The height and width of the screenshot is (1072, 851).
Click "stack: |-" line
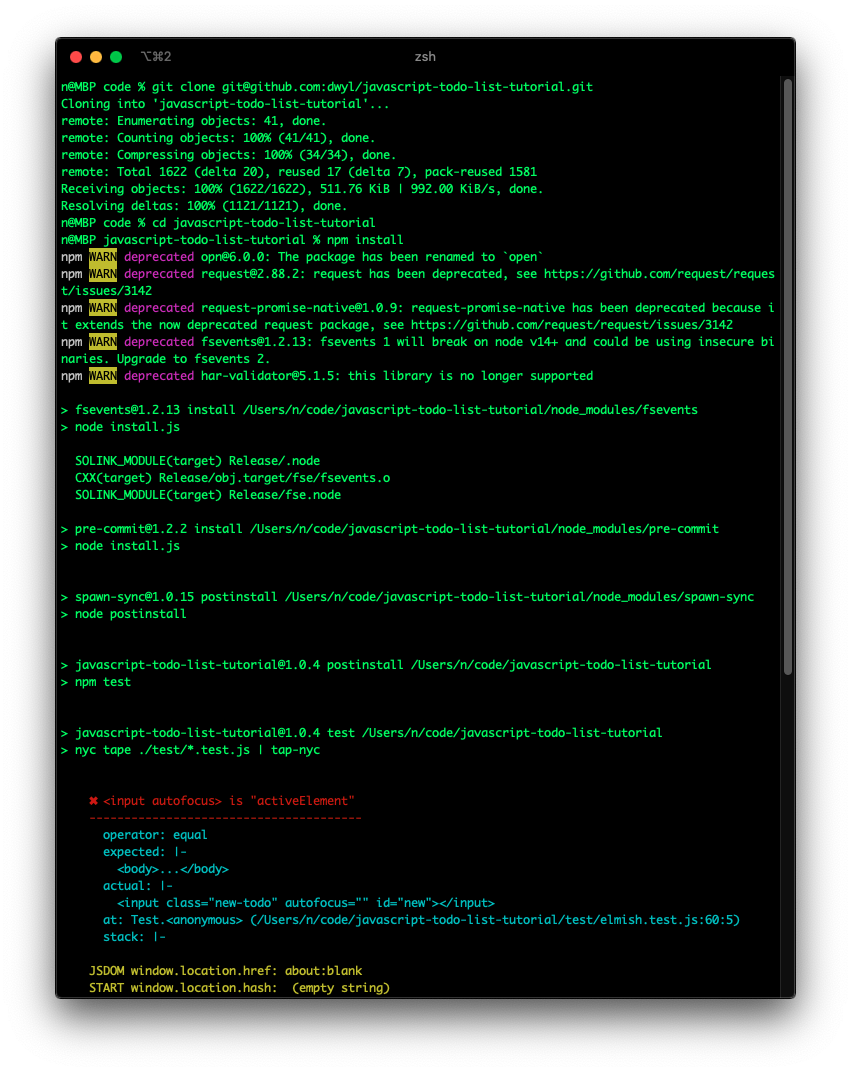134,937
